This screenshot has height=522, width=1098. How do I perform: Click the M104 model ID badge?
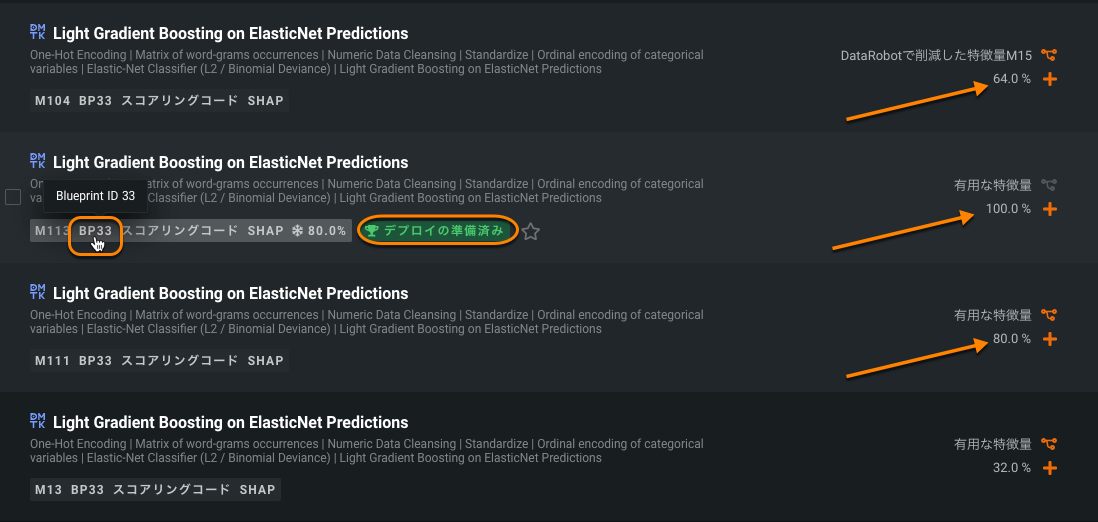point(52,101)
